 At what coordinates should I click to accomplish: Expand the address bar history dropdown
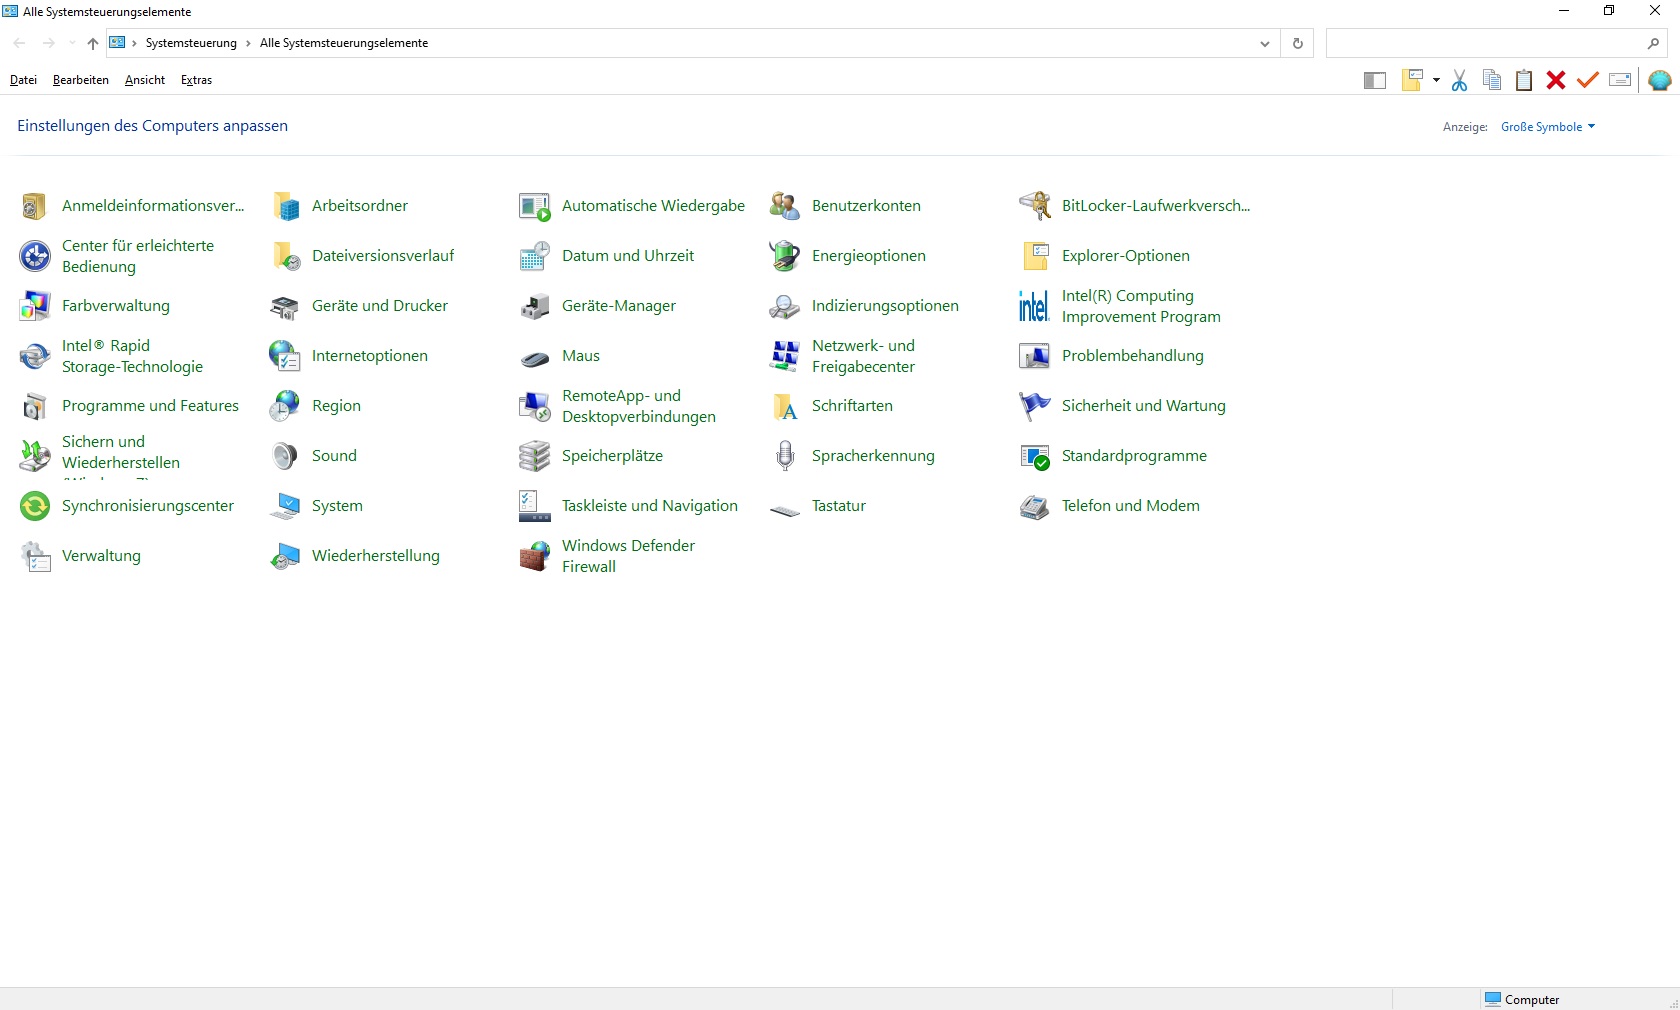point(1265,43)
